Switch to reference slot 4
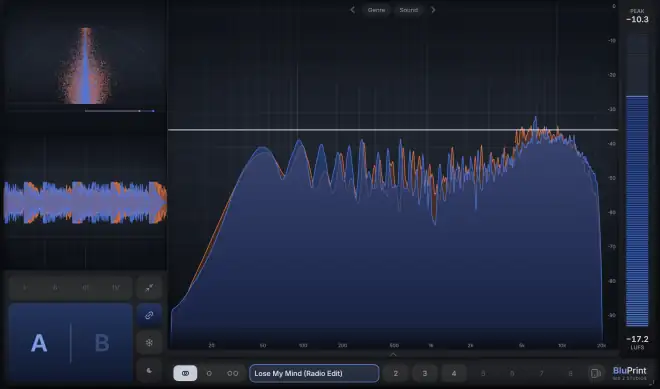 point(454,373)
